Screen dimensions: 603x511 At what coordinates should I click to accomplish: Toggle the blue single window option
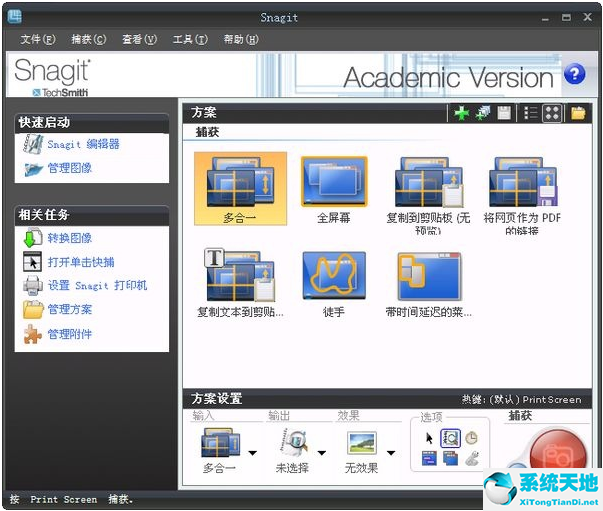click(429, 459)
